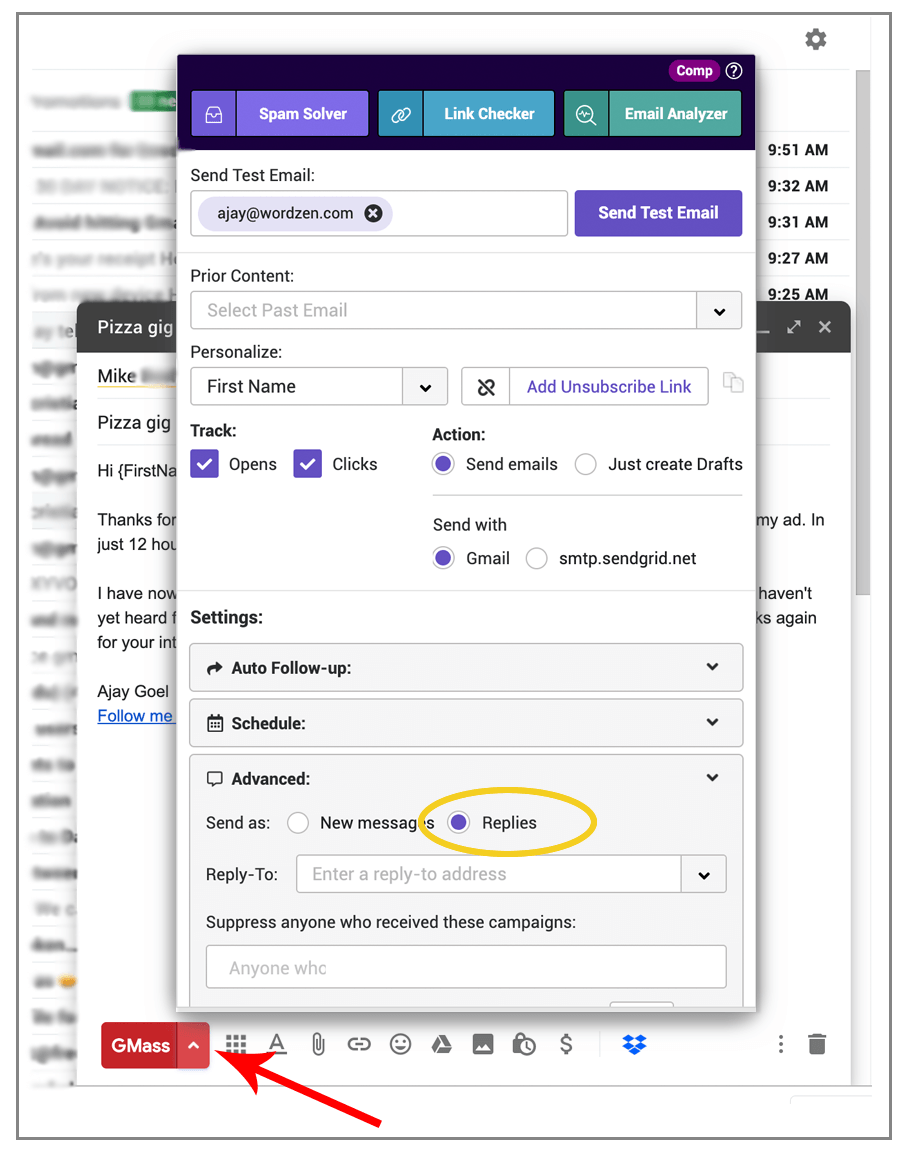
Task: Click the Send Test Email address field
Action: pyautogui.click(x=379, y=213)
